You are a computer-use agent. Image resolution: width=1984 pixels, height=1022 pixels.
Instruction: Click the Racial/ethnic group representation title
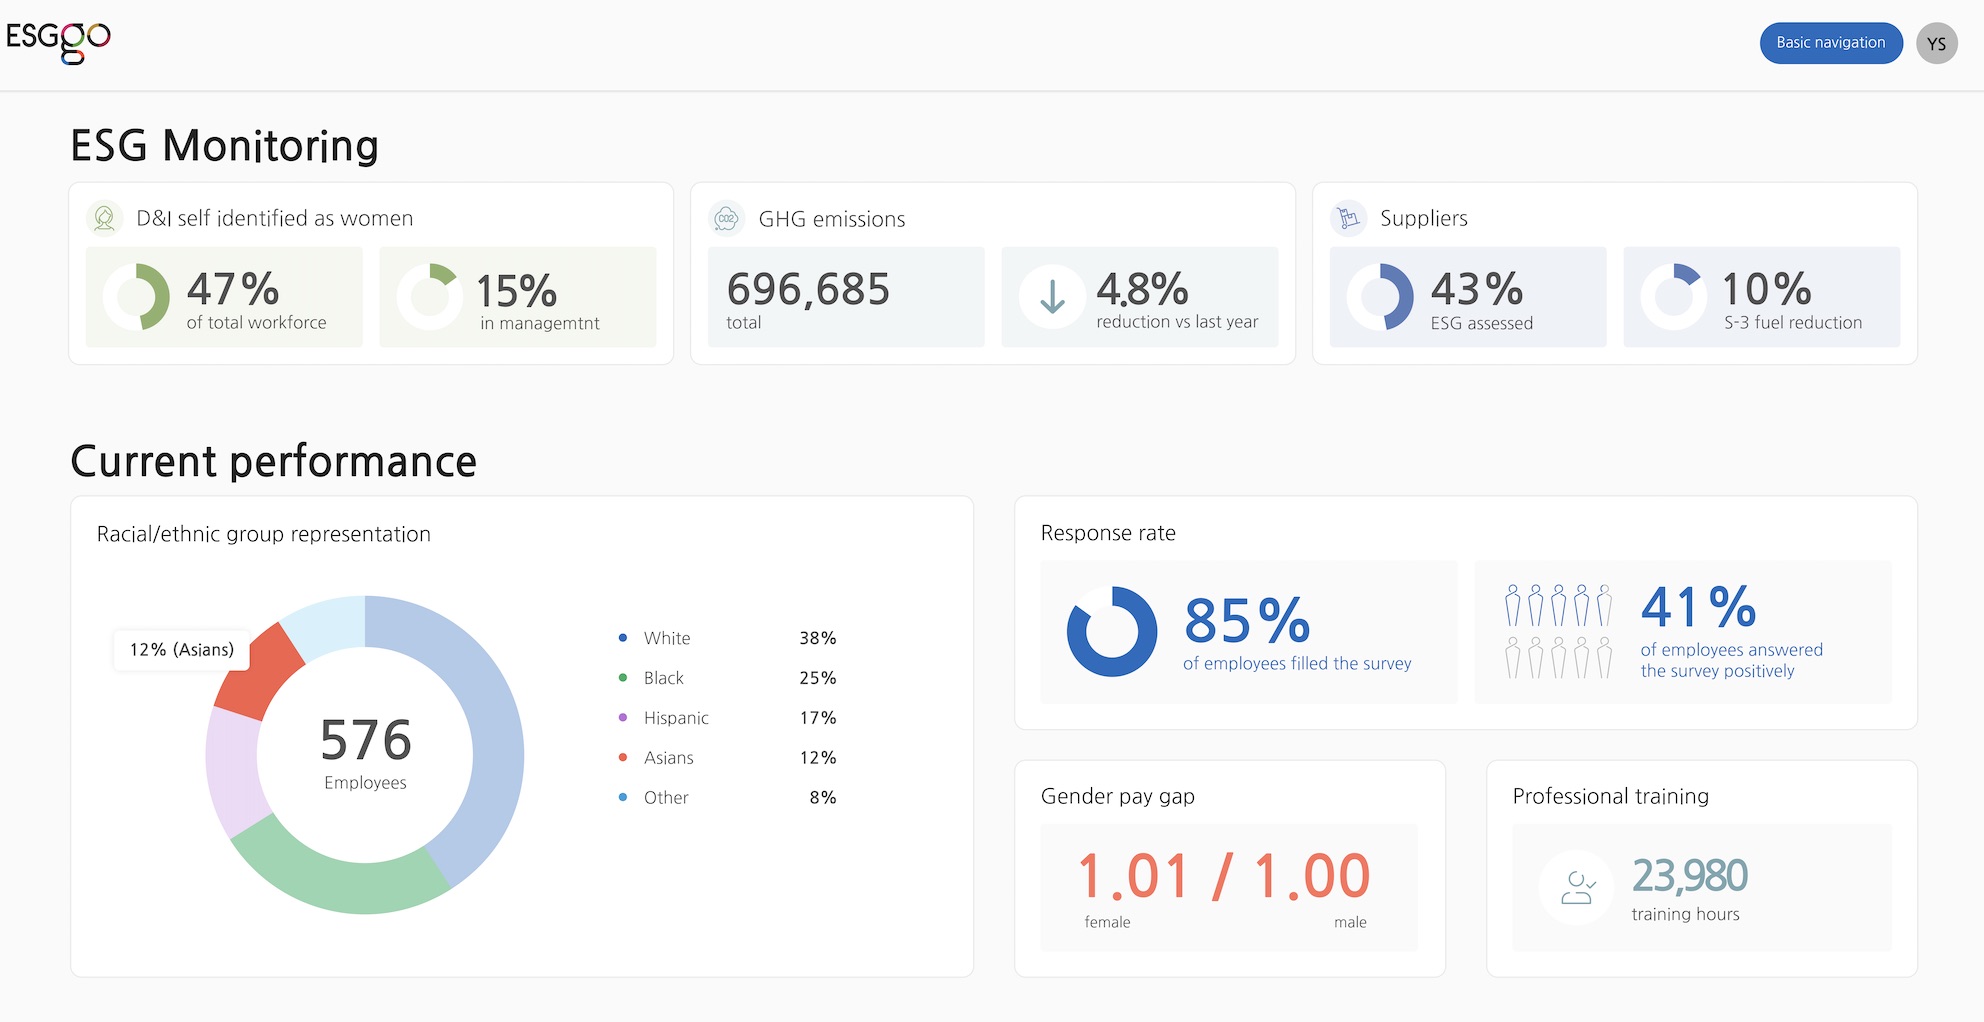click(x=264, y=534)
